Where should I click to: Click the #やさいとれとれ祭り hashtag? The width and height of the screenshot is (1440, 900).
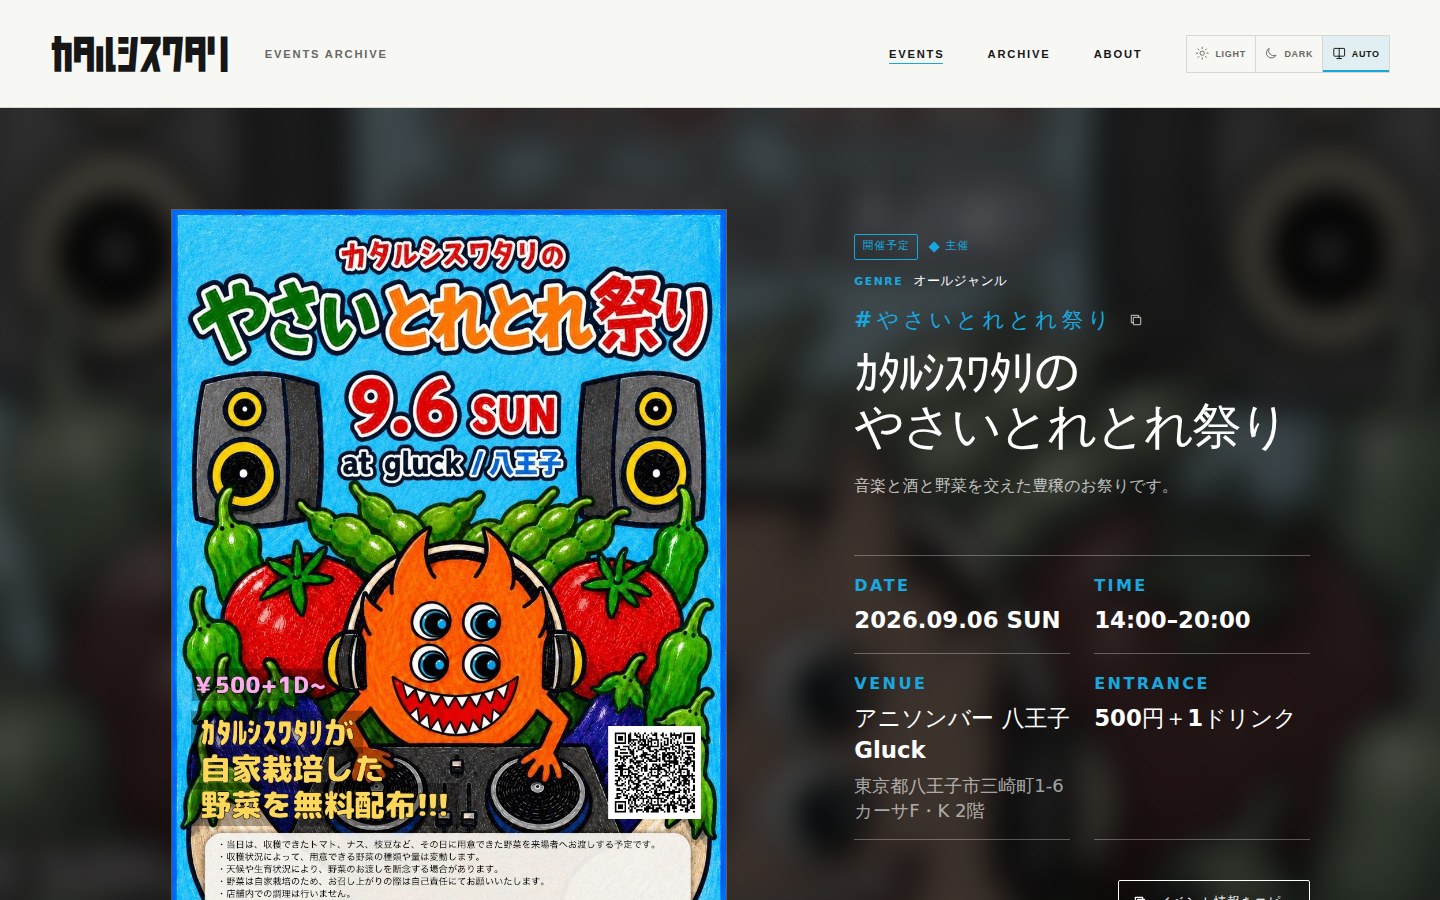click(981, 320)
